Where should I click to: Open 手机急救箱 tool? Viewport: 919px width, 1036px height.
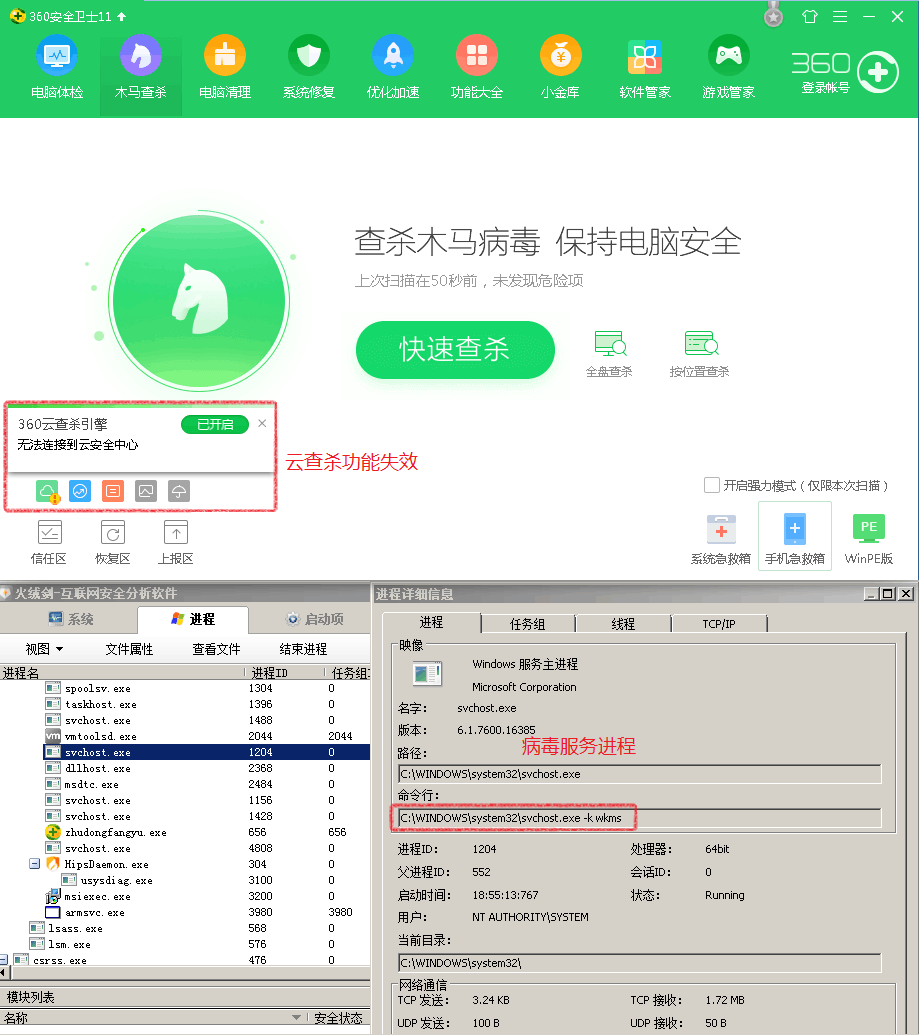(x=795, y=536)
